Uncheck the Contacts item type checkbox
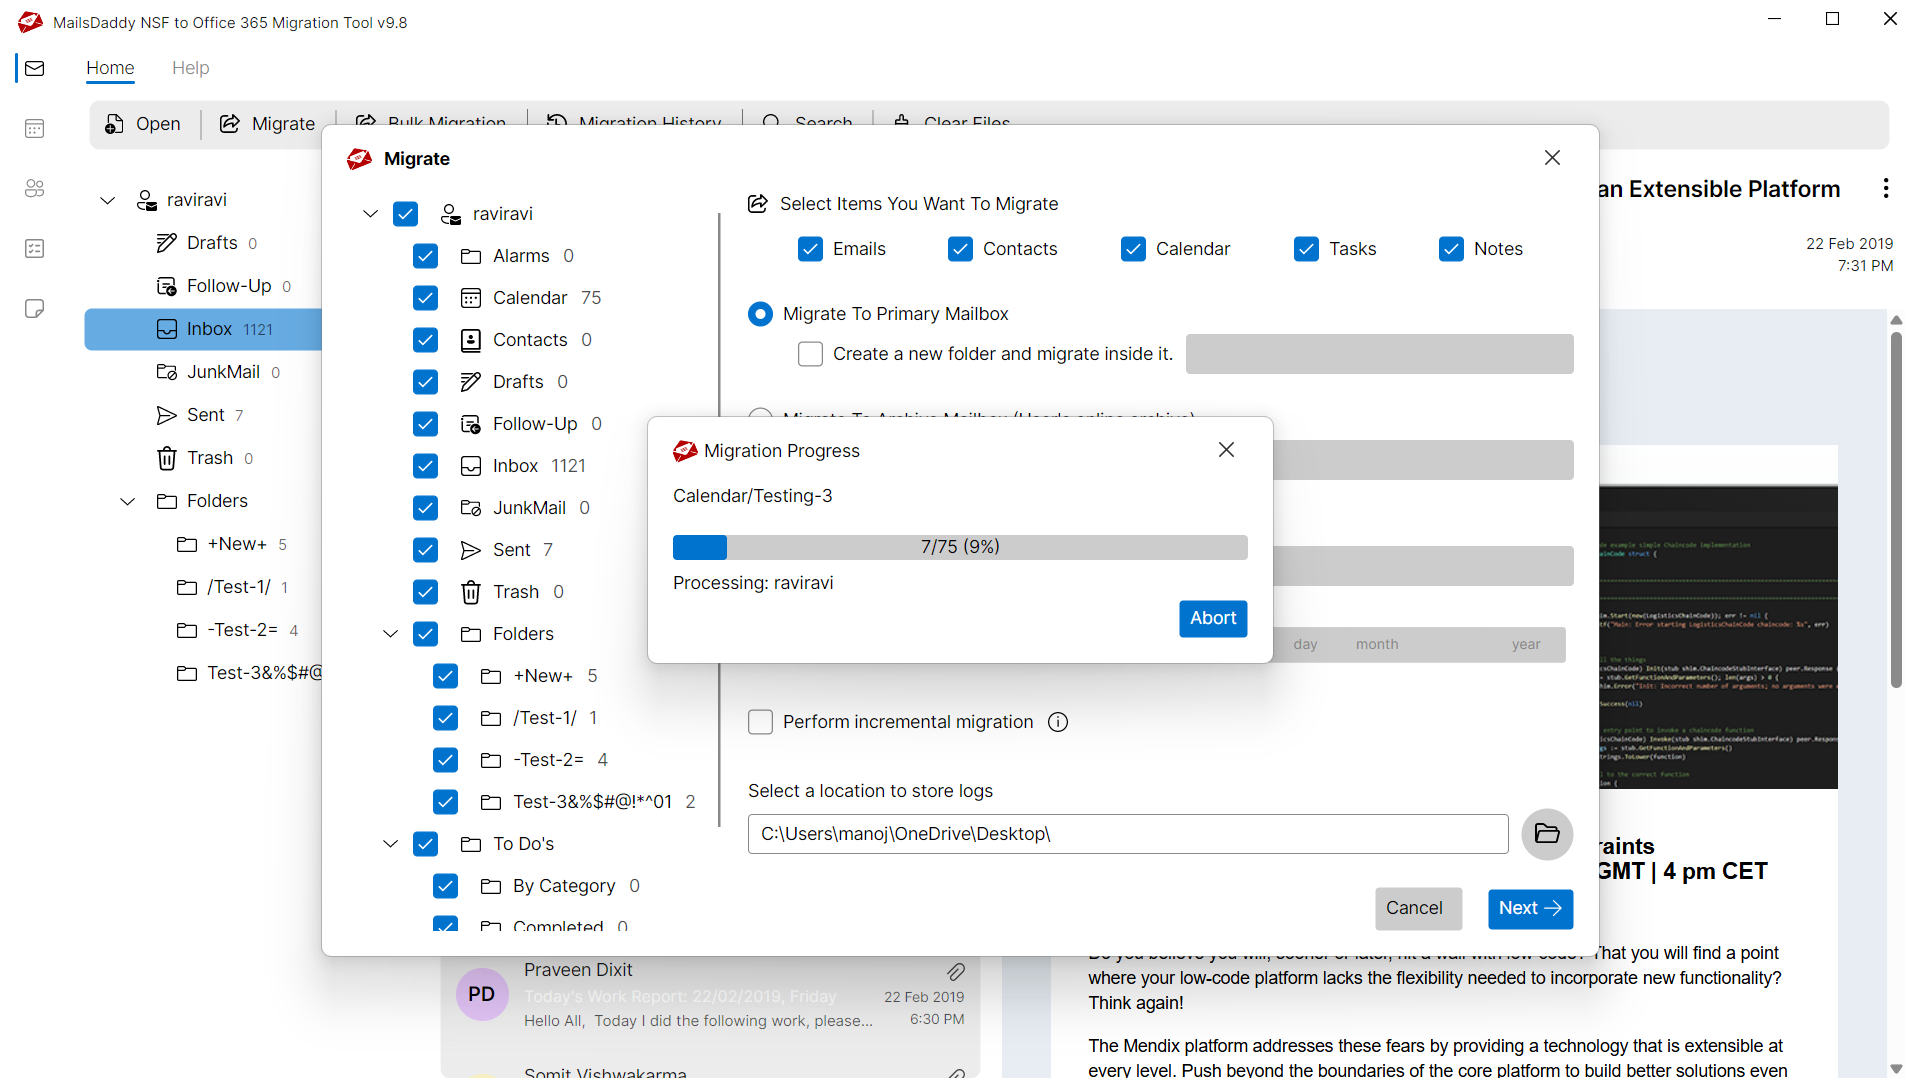1917x1078 pixels. [x=960, y=249]
